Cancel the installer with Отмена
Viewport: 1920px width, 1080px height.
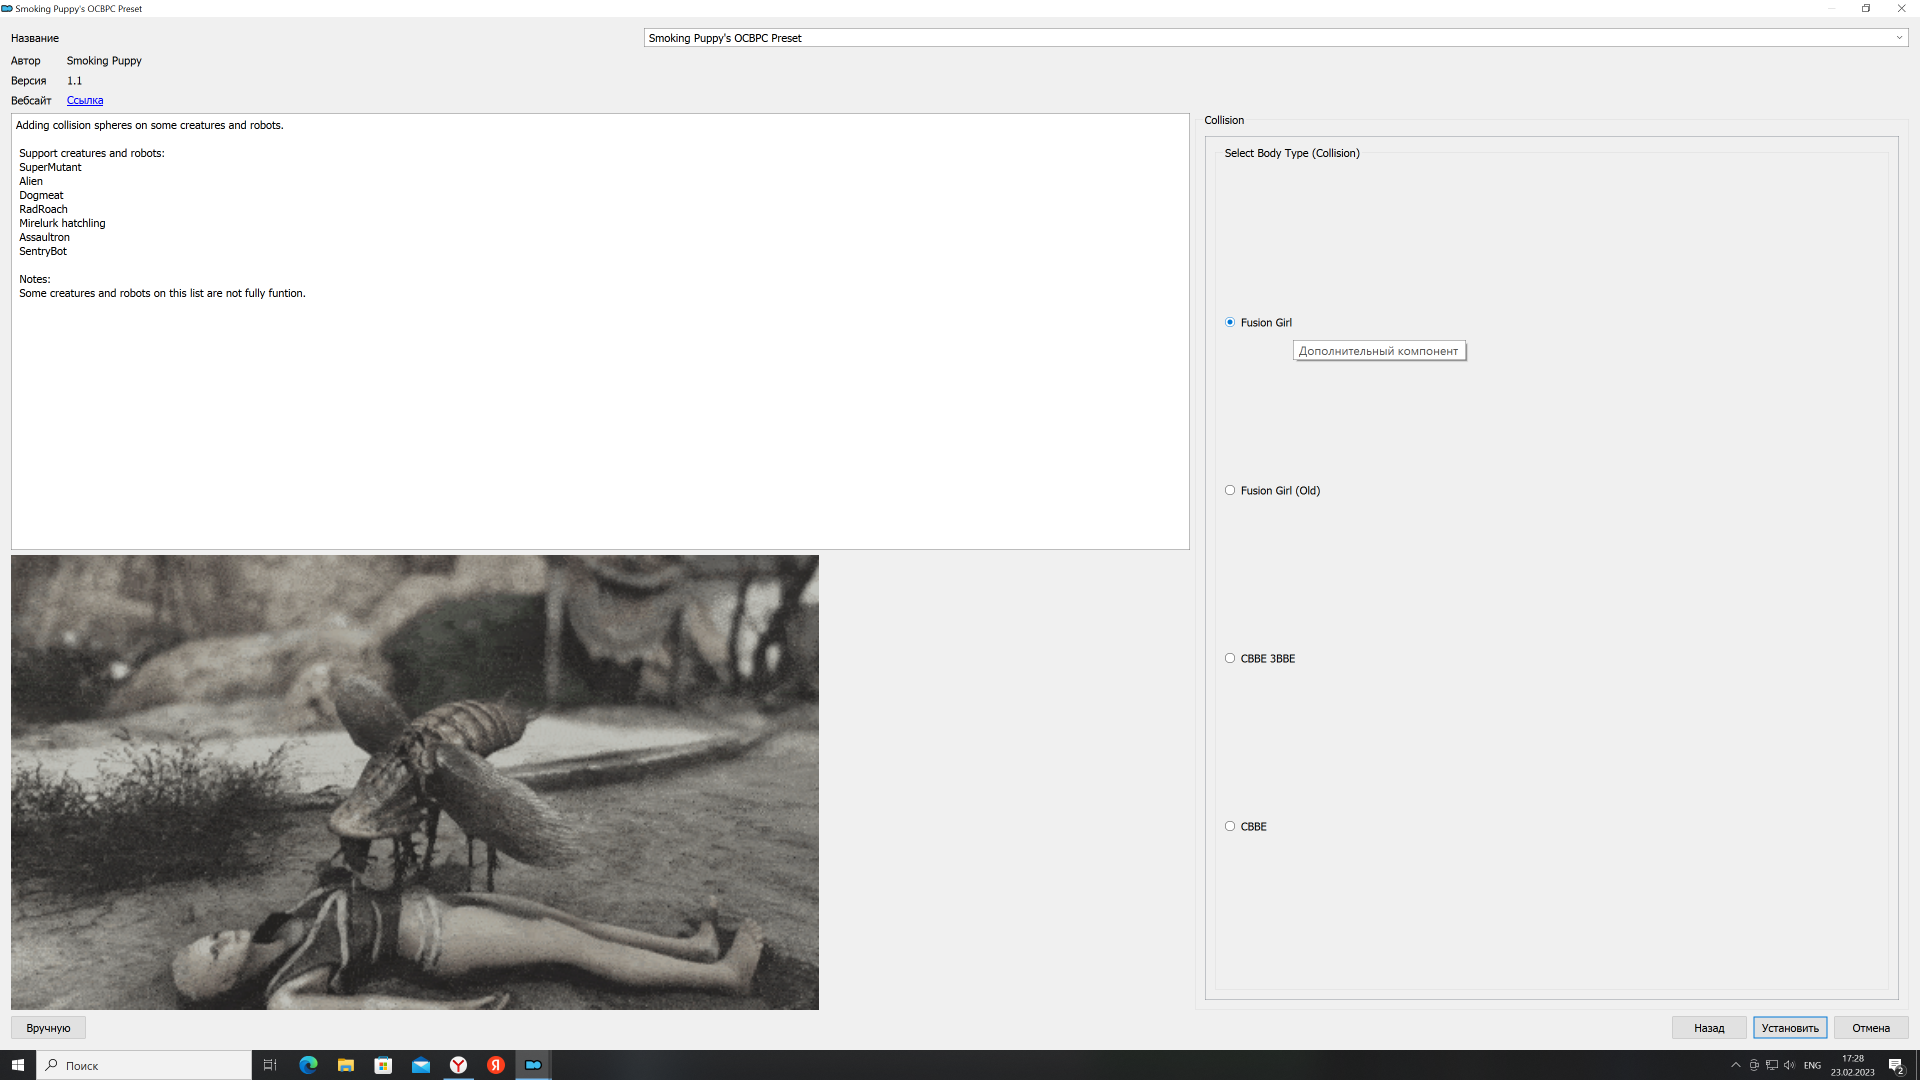[1870, 1028]
